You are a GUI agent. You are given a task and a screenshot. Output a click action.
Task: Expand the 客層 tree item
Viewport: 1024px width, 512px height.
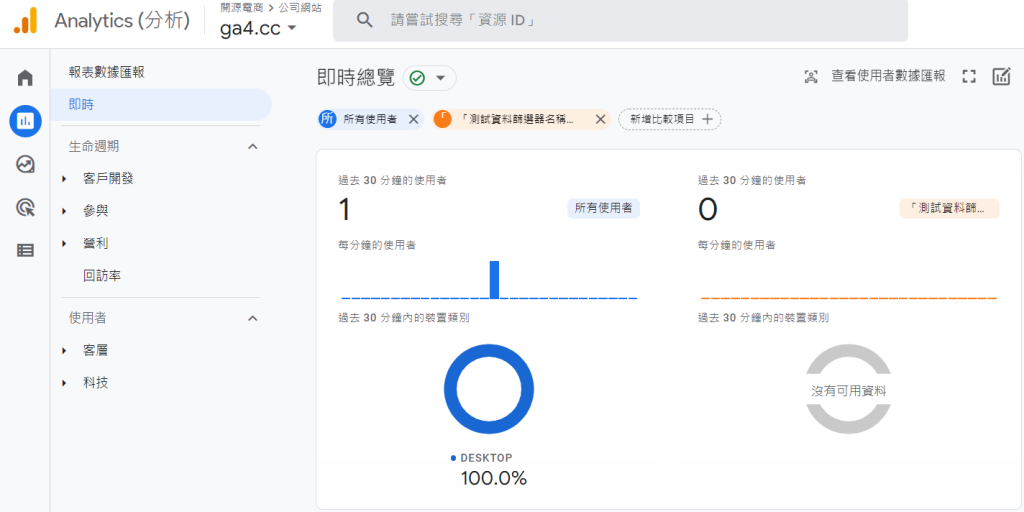(x=64, y=351)
